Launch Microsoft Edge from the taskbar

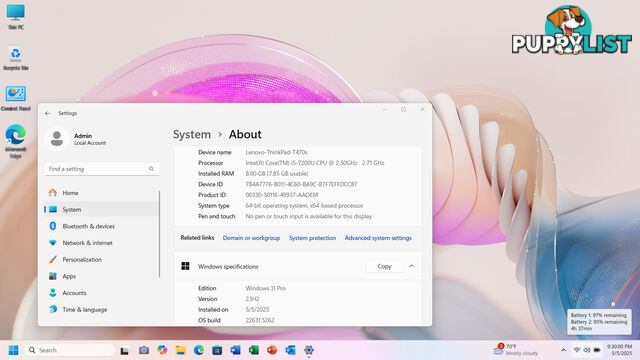pyautogui.click(x=199, y=350)
